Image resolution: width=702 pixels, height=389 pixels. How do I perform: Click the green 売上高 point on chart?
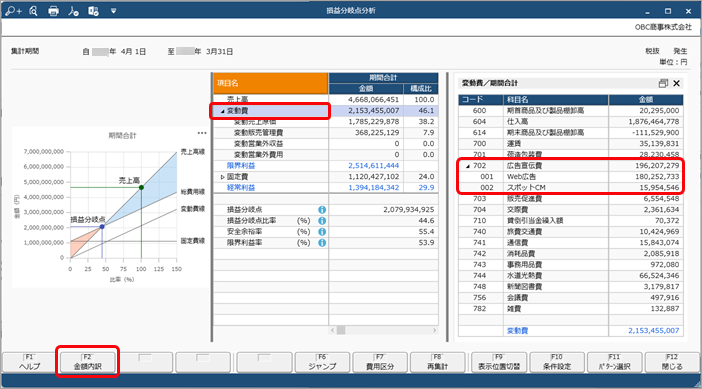pos(141,187)
